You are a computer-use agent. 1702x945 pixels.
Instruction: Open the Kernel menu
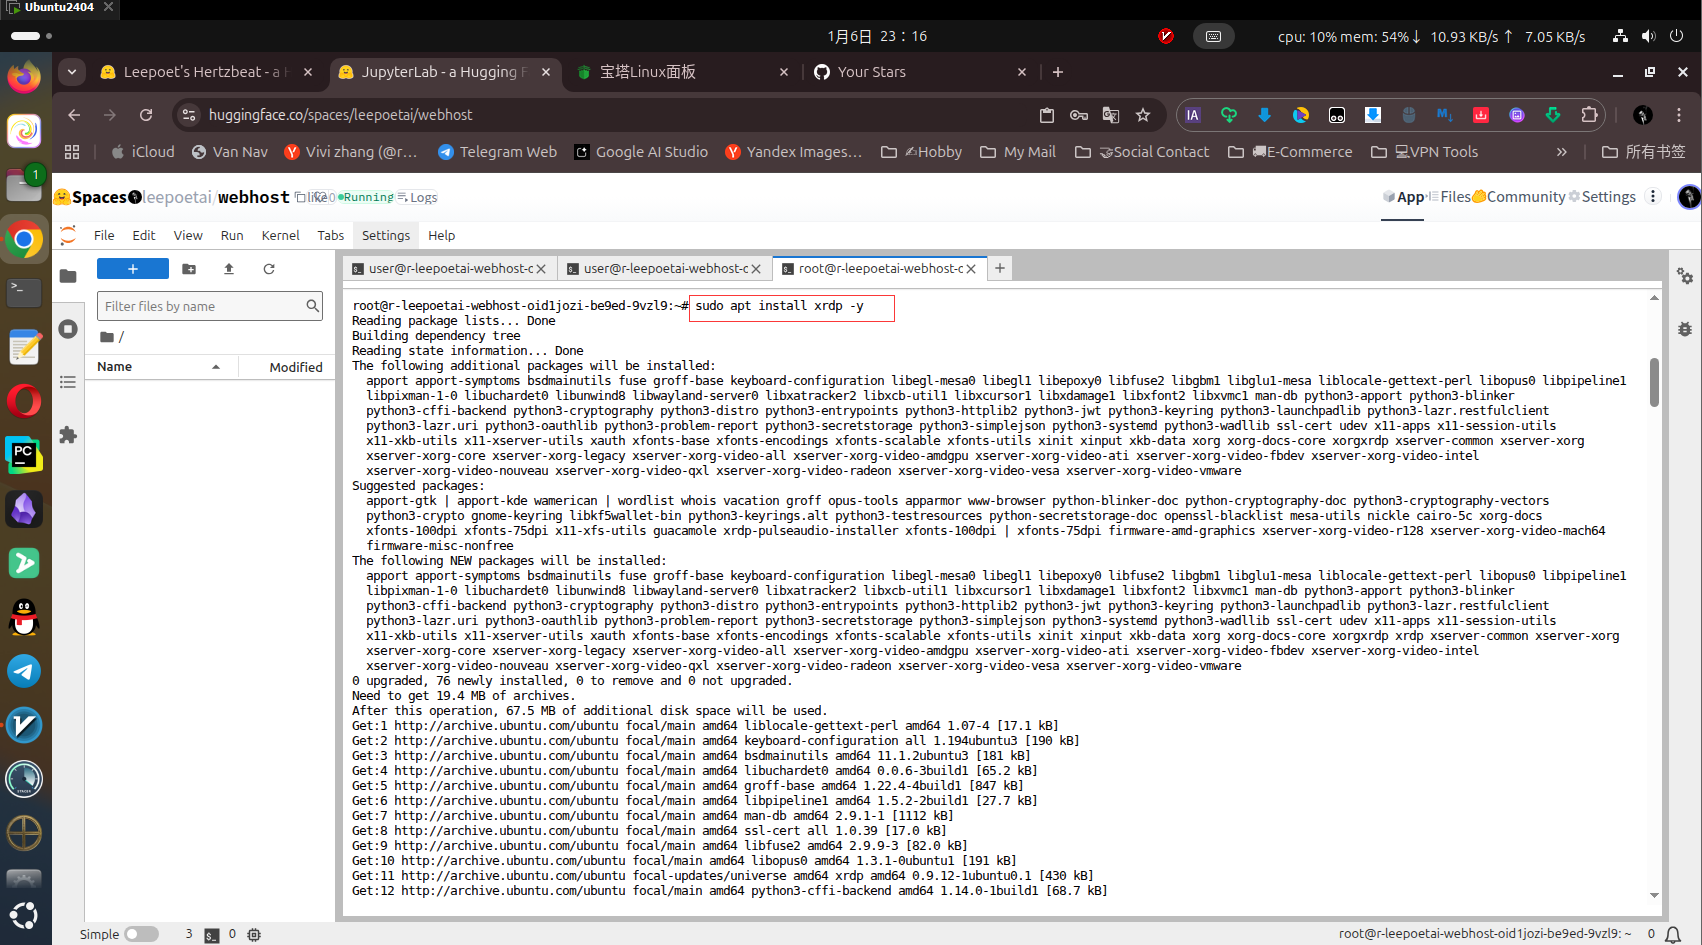point(280,236)
